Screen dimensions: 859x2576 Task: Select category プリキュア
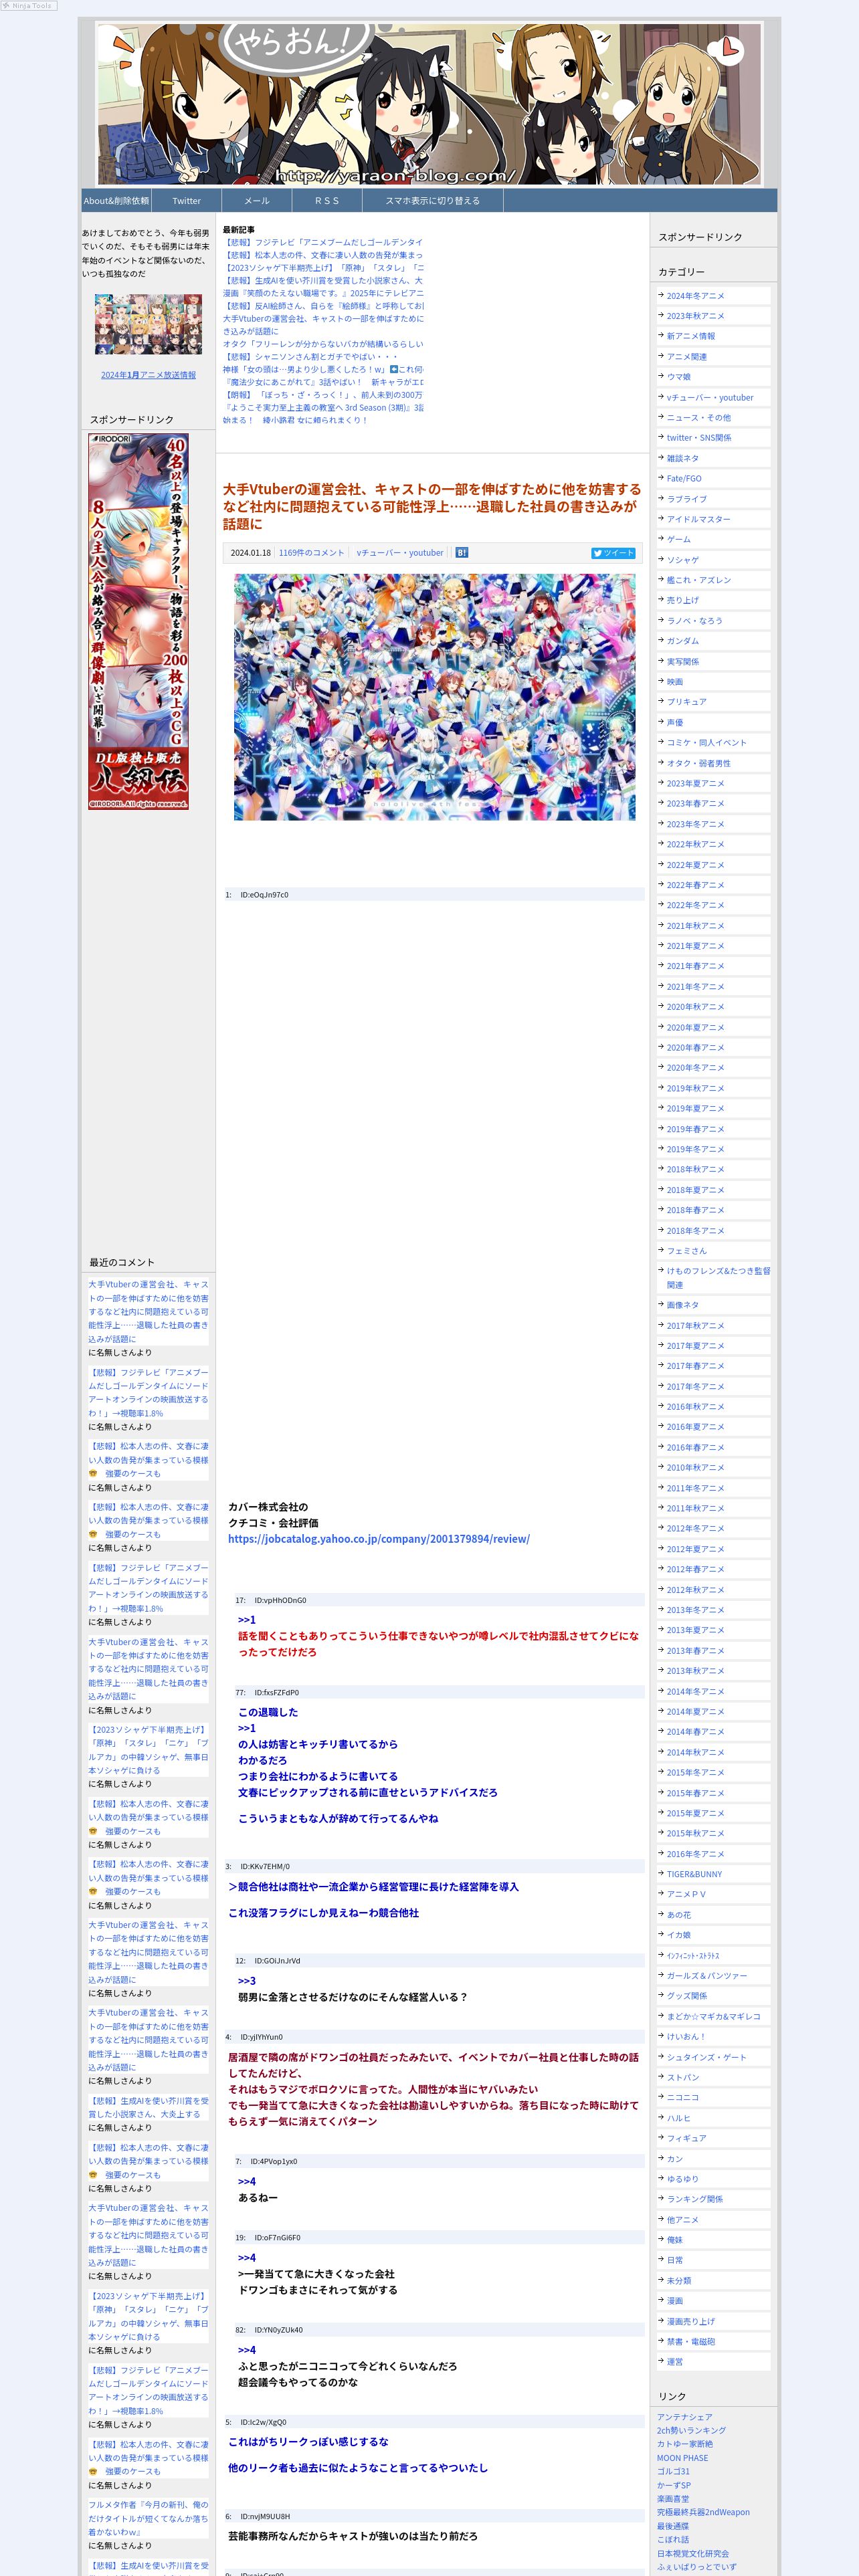pos(687,702)
